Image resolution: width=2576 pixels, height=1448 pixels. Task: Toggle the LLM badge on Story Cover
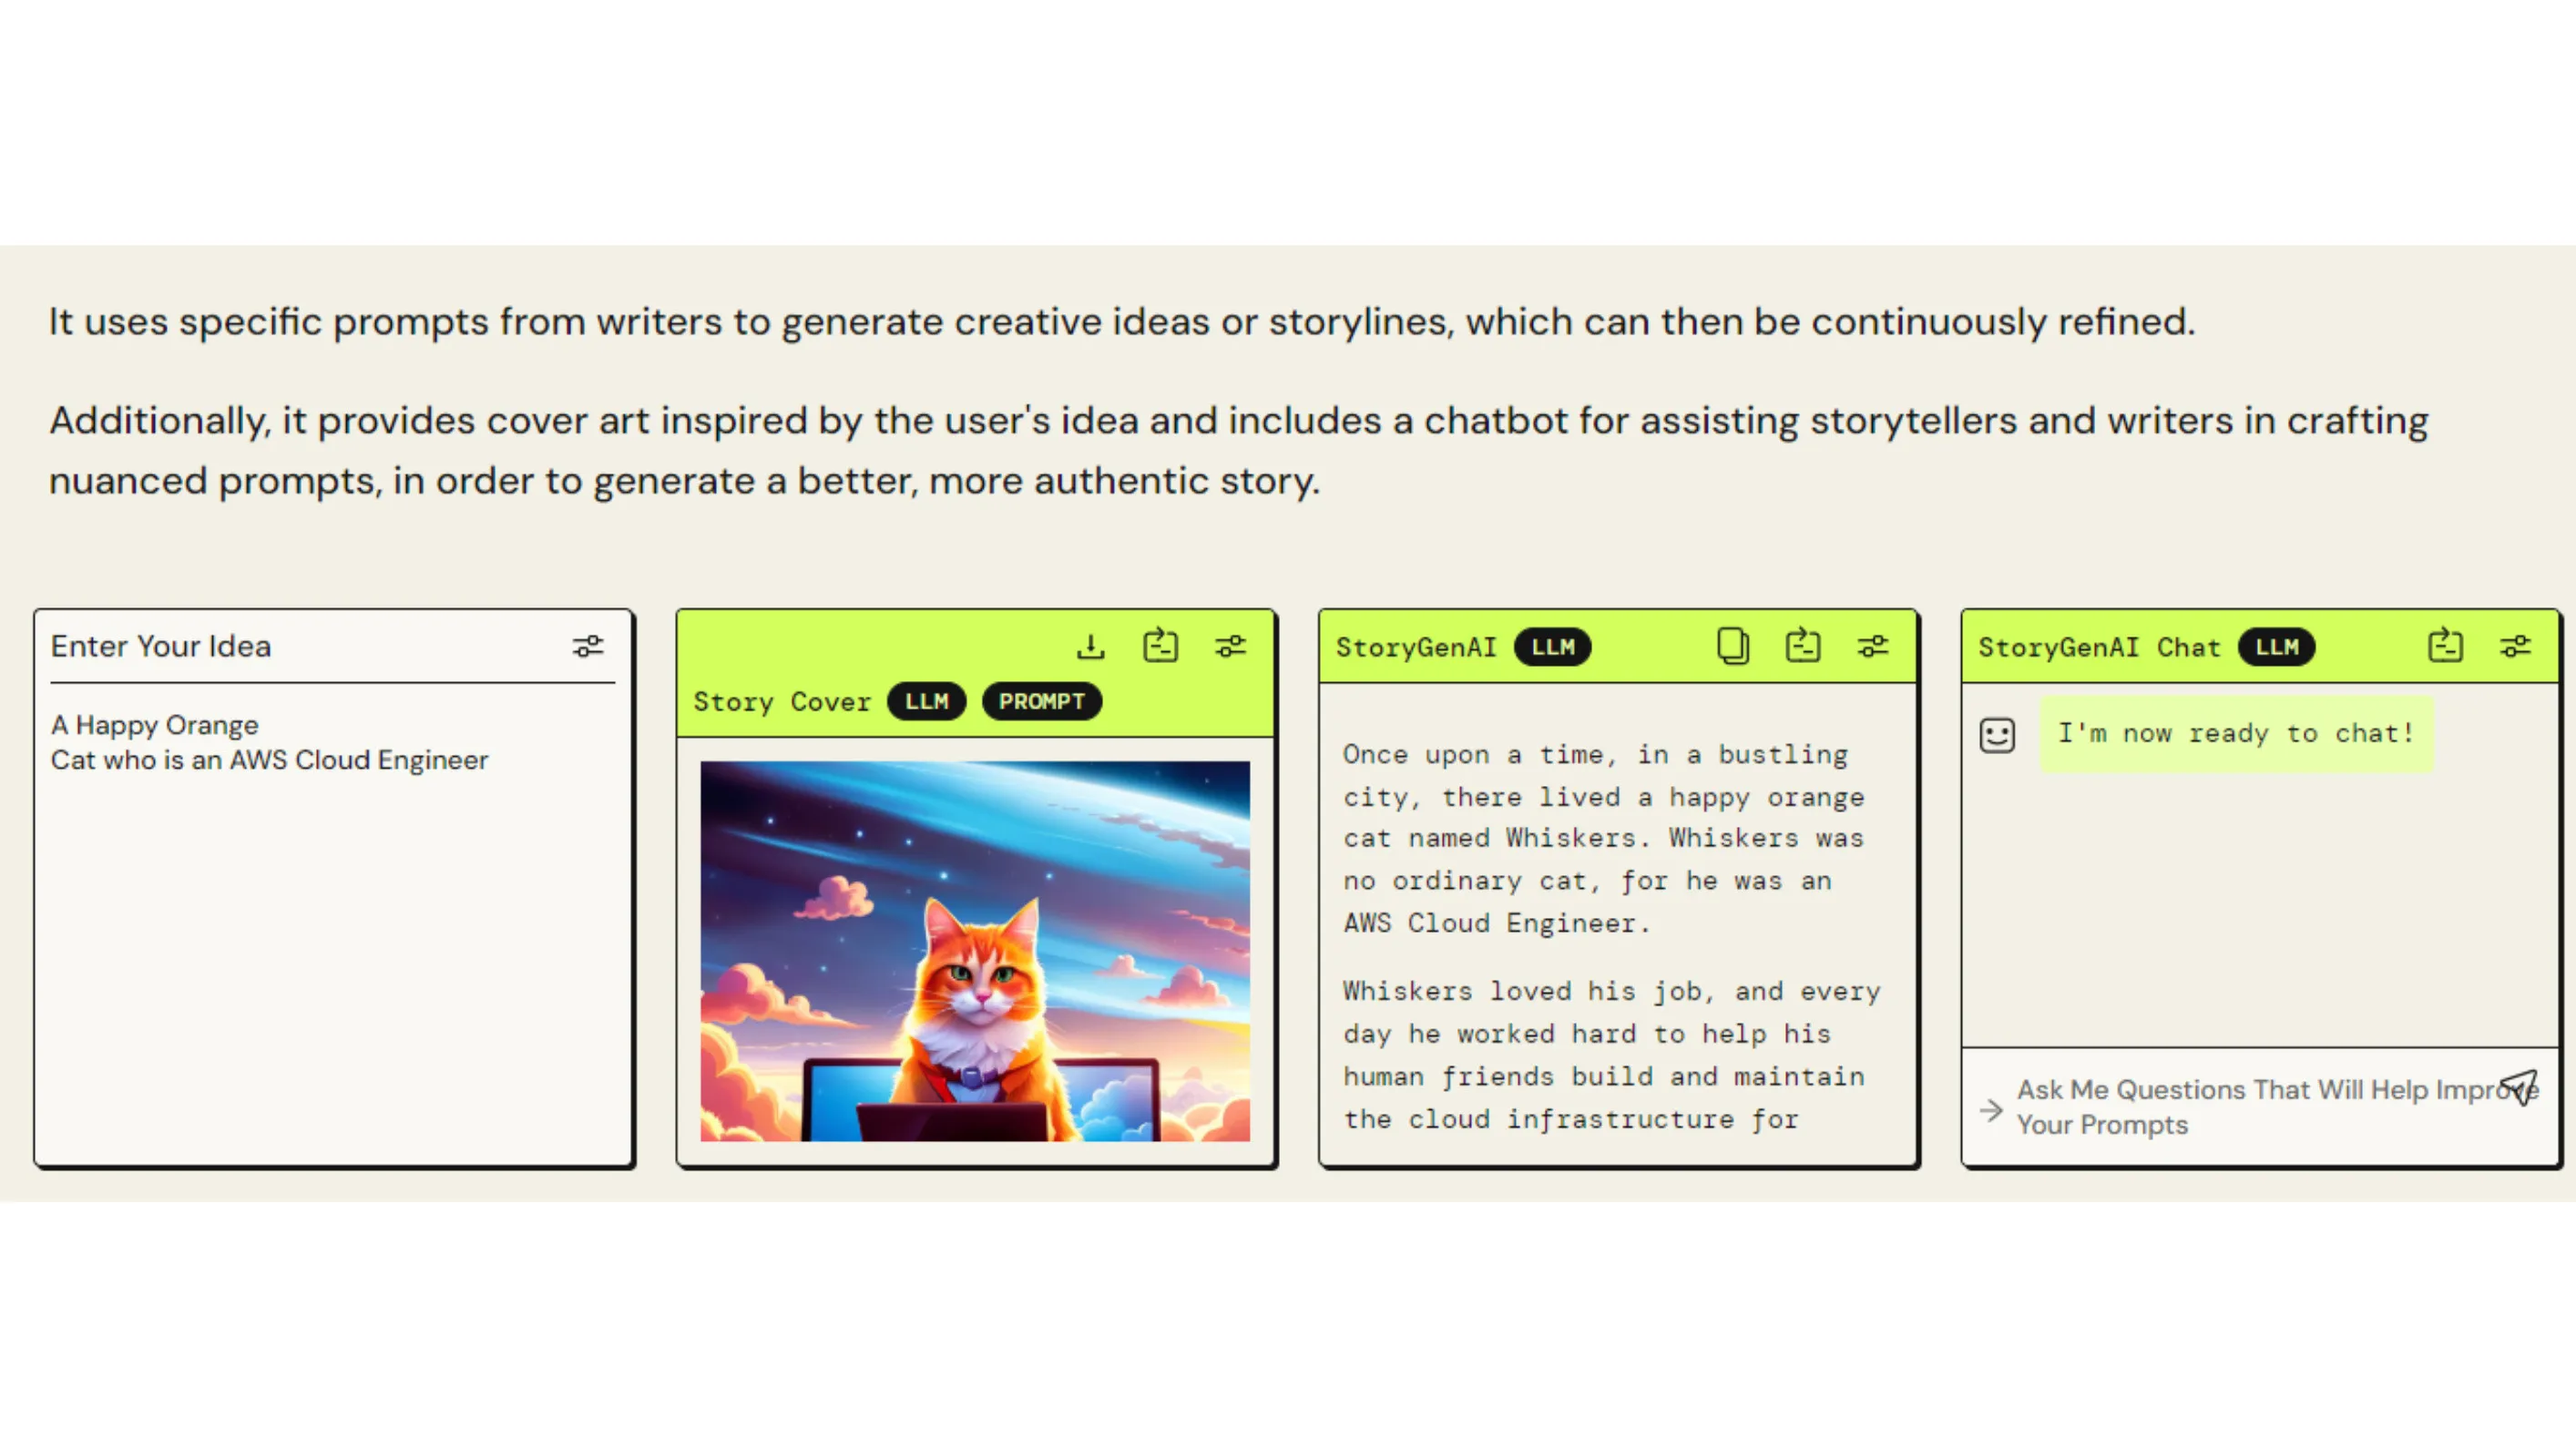coord(925,700)
